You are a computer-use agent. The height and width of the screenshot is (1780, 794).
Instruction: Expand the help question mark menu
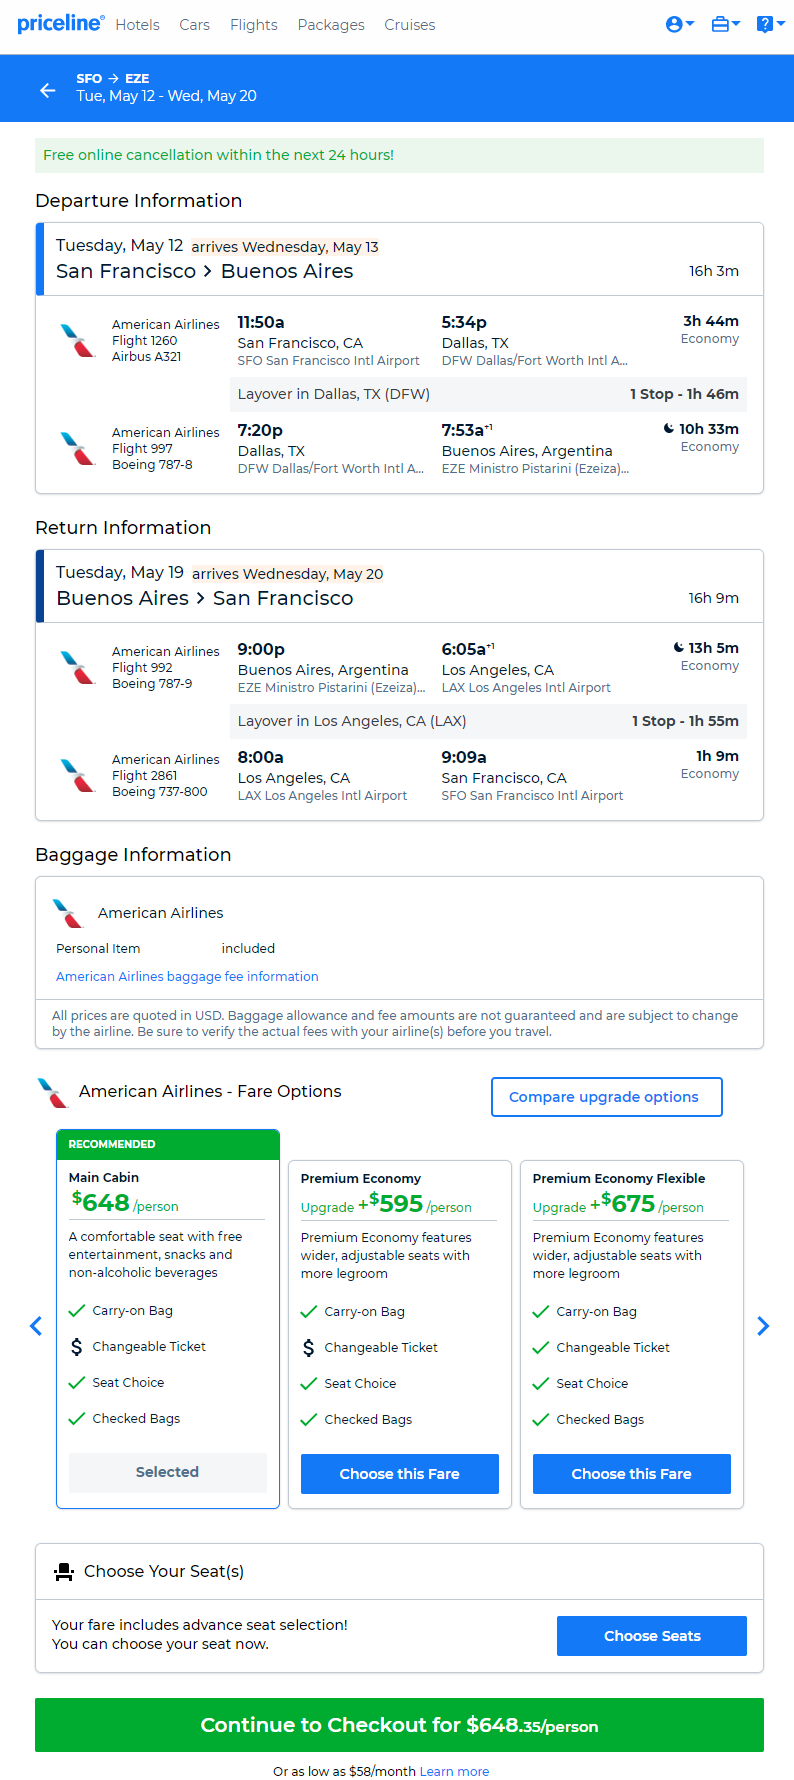point(771,24)
